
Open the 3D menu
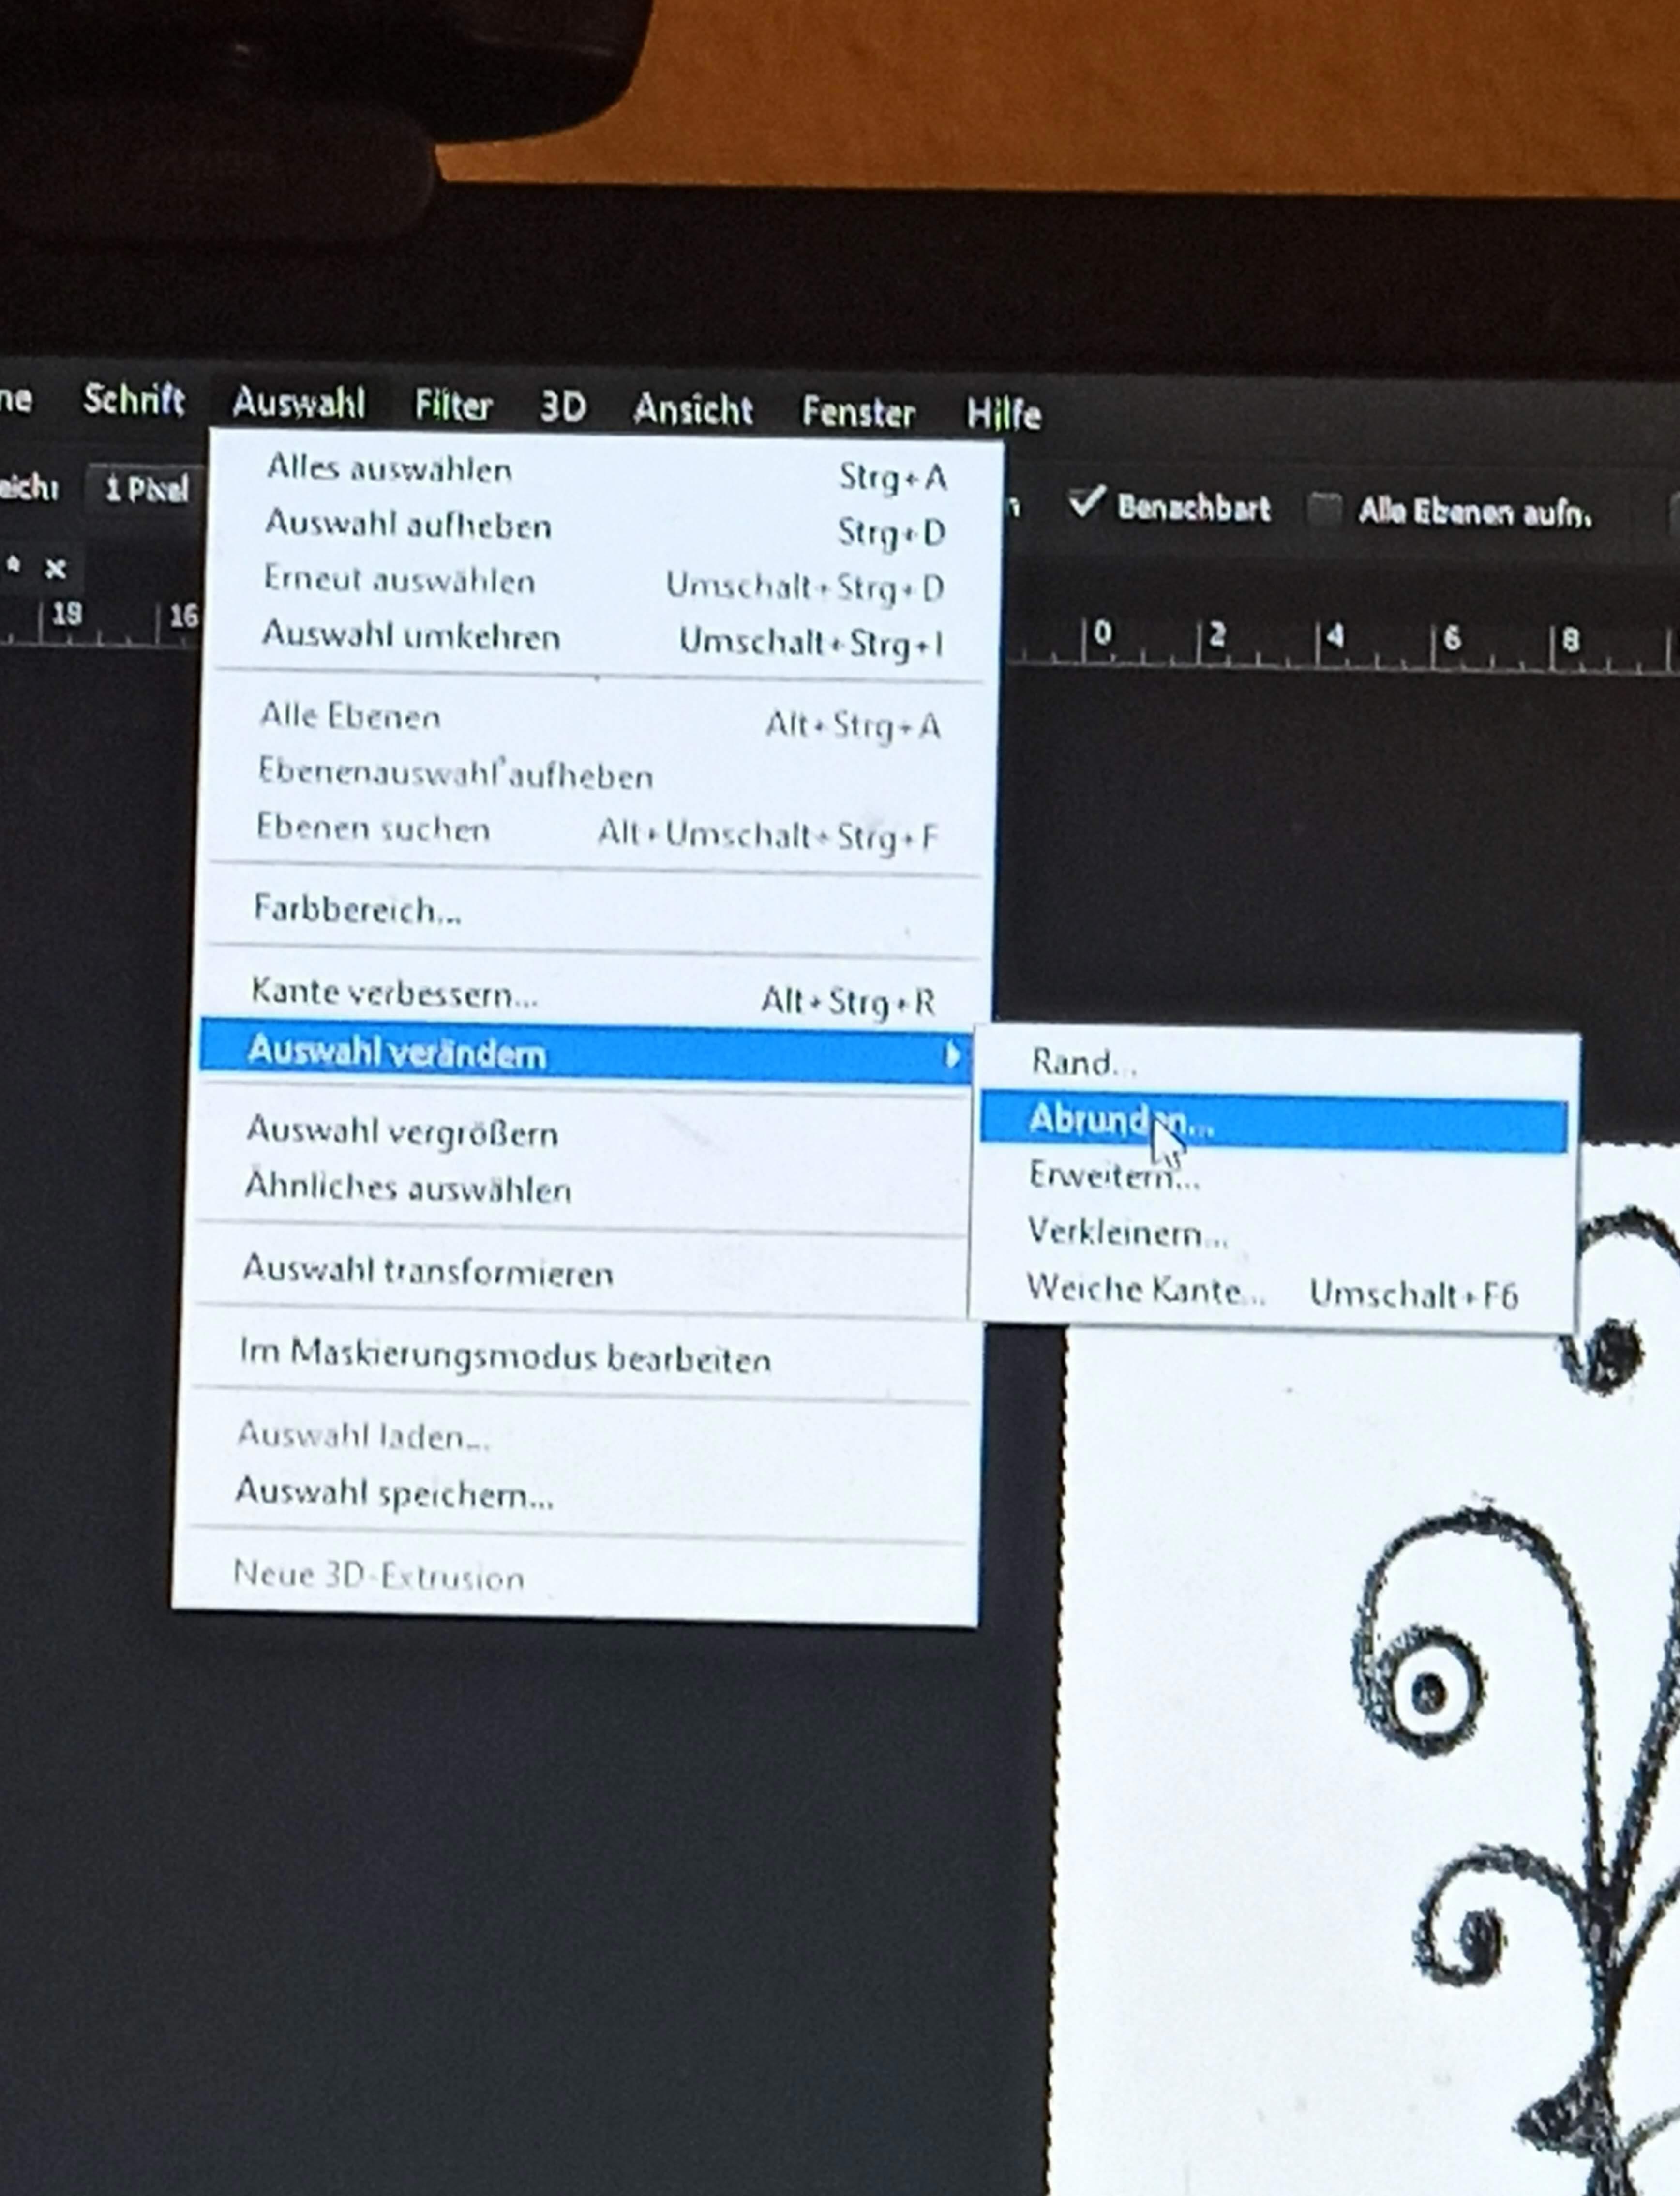[563, 407]
